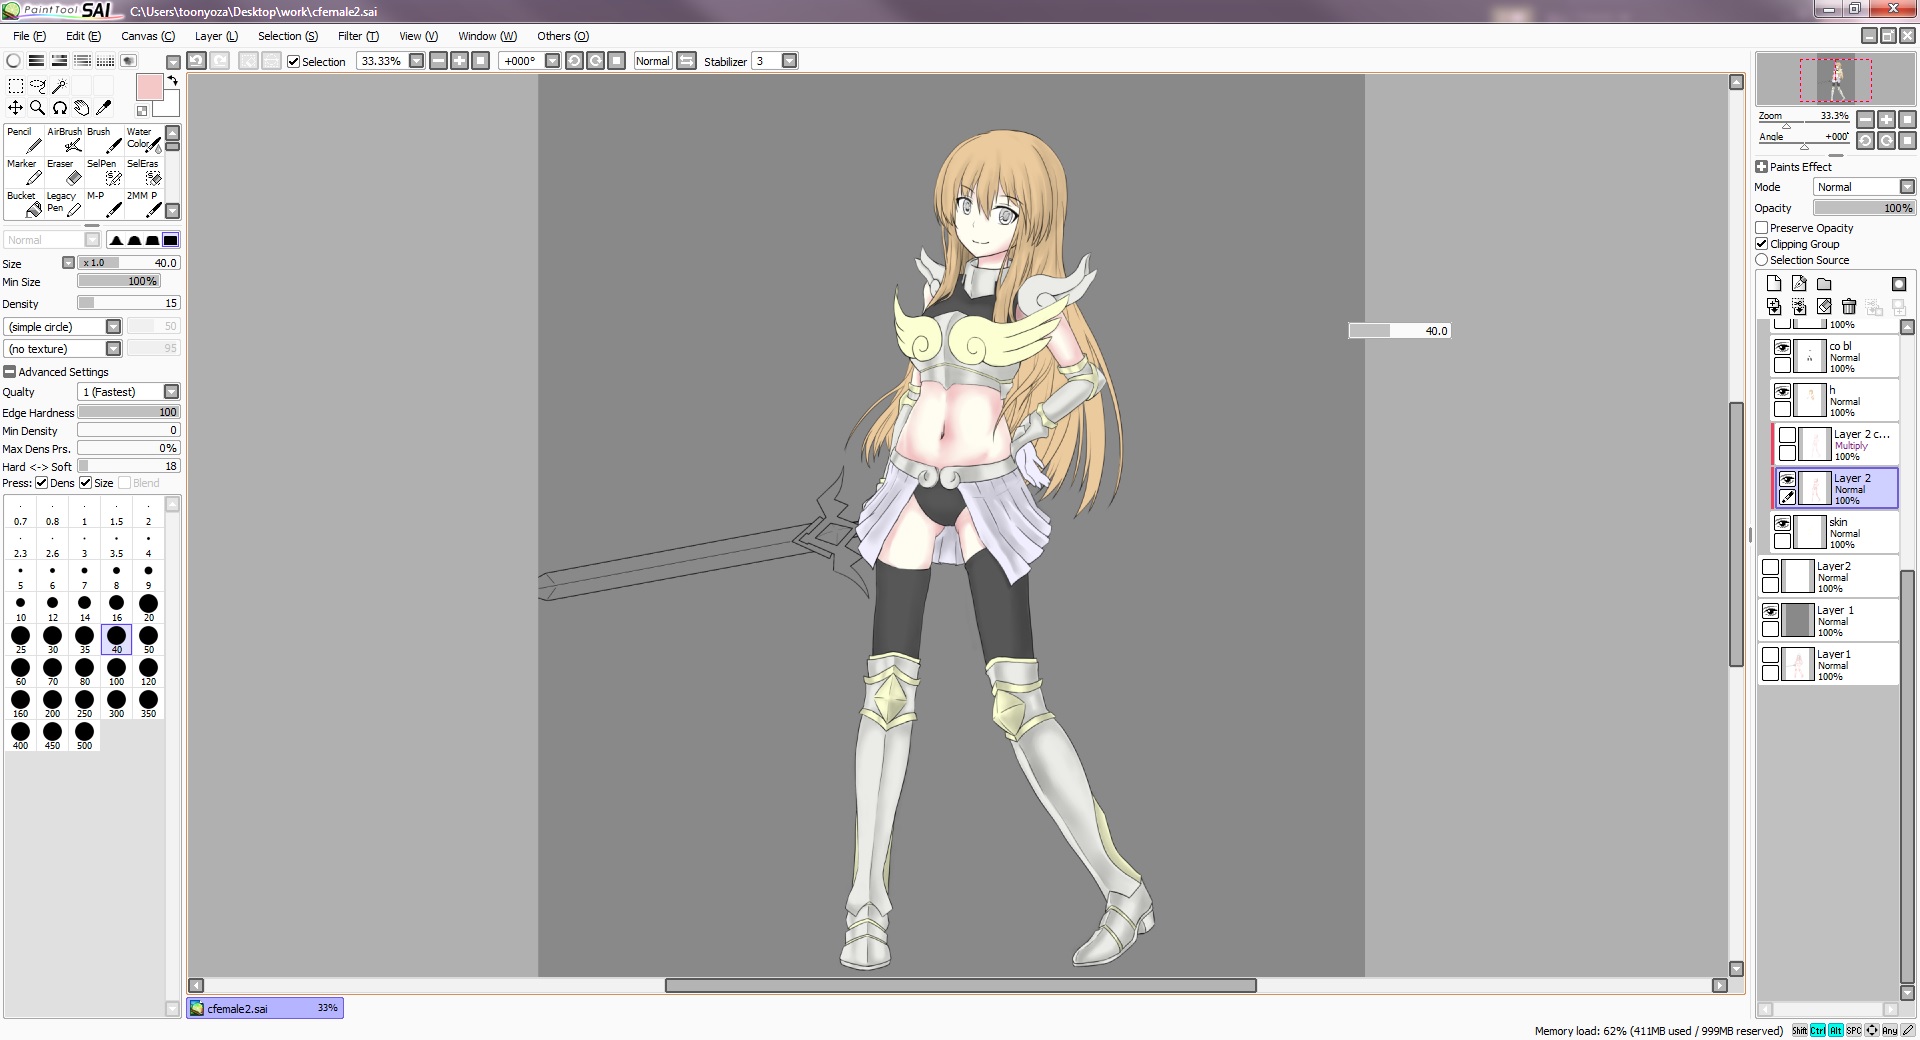Click the navigator zoom-out minus button

point(1866,120)
